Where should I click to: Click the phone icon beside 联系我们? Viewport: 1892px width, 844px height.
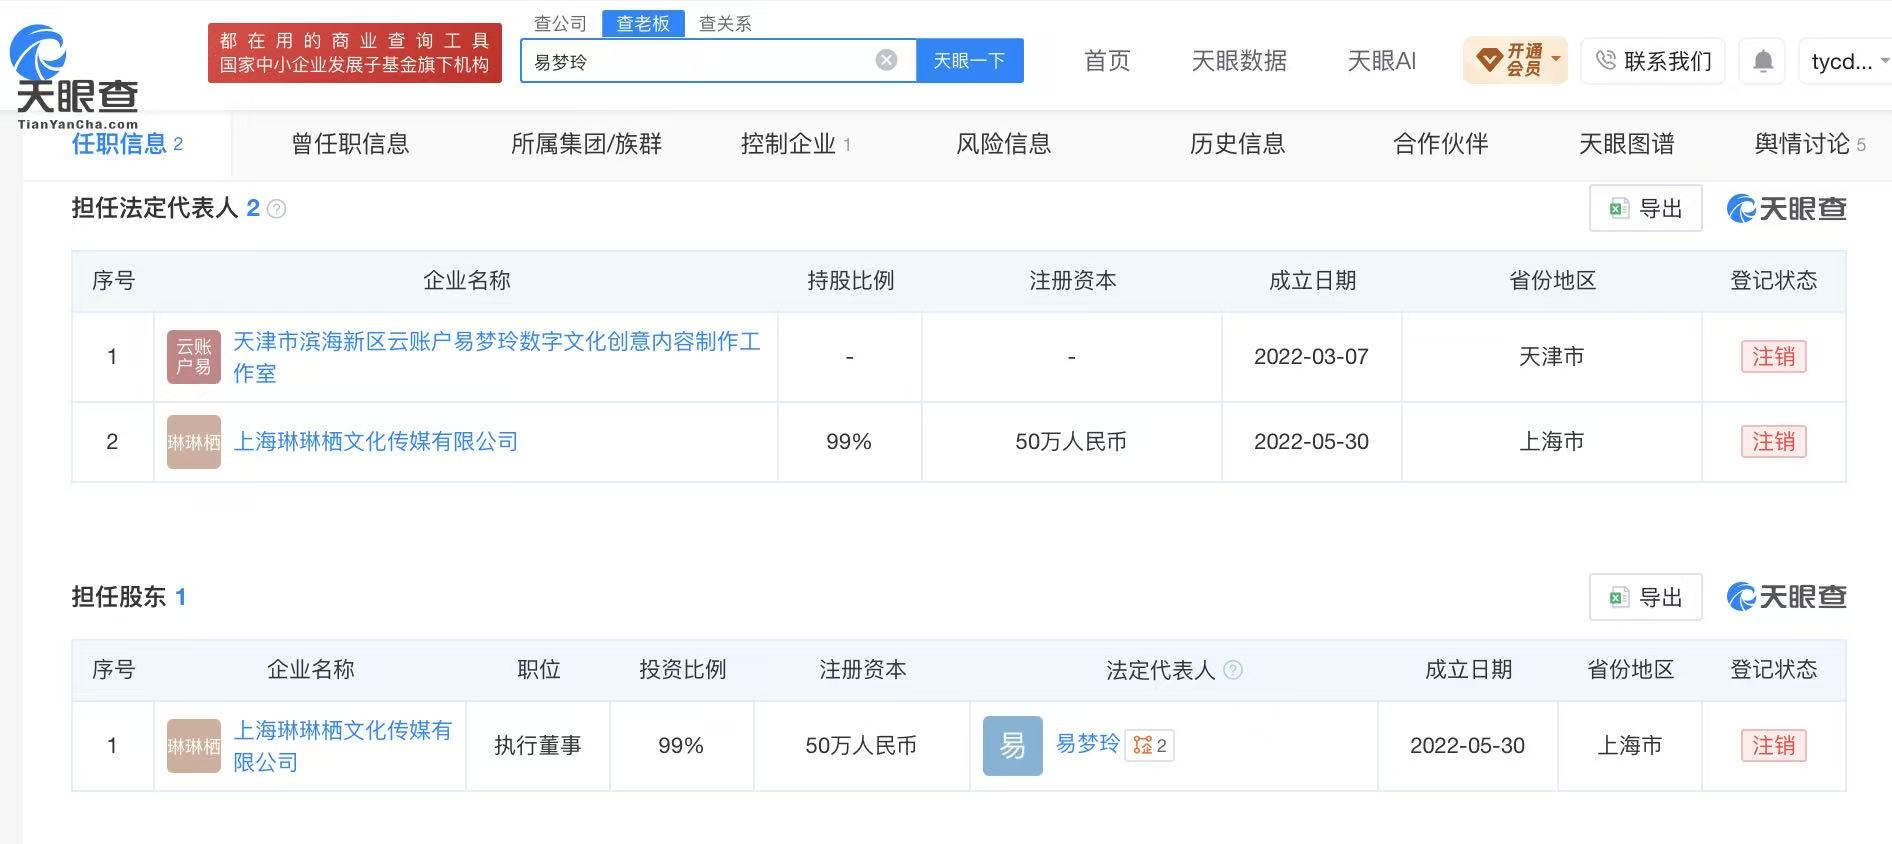tap(1605, 60)
